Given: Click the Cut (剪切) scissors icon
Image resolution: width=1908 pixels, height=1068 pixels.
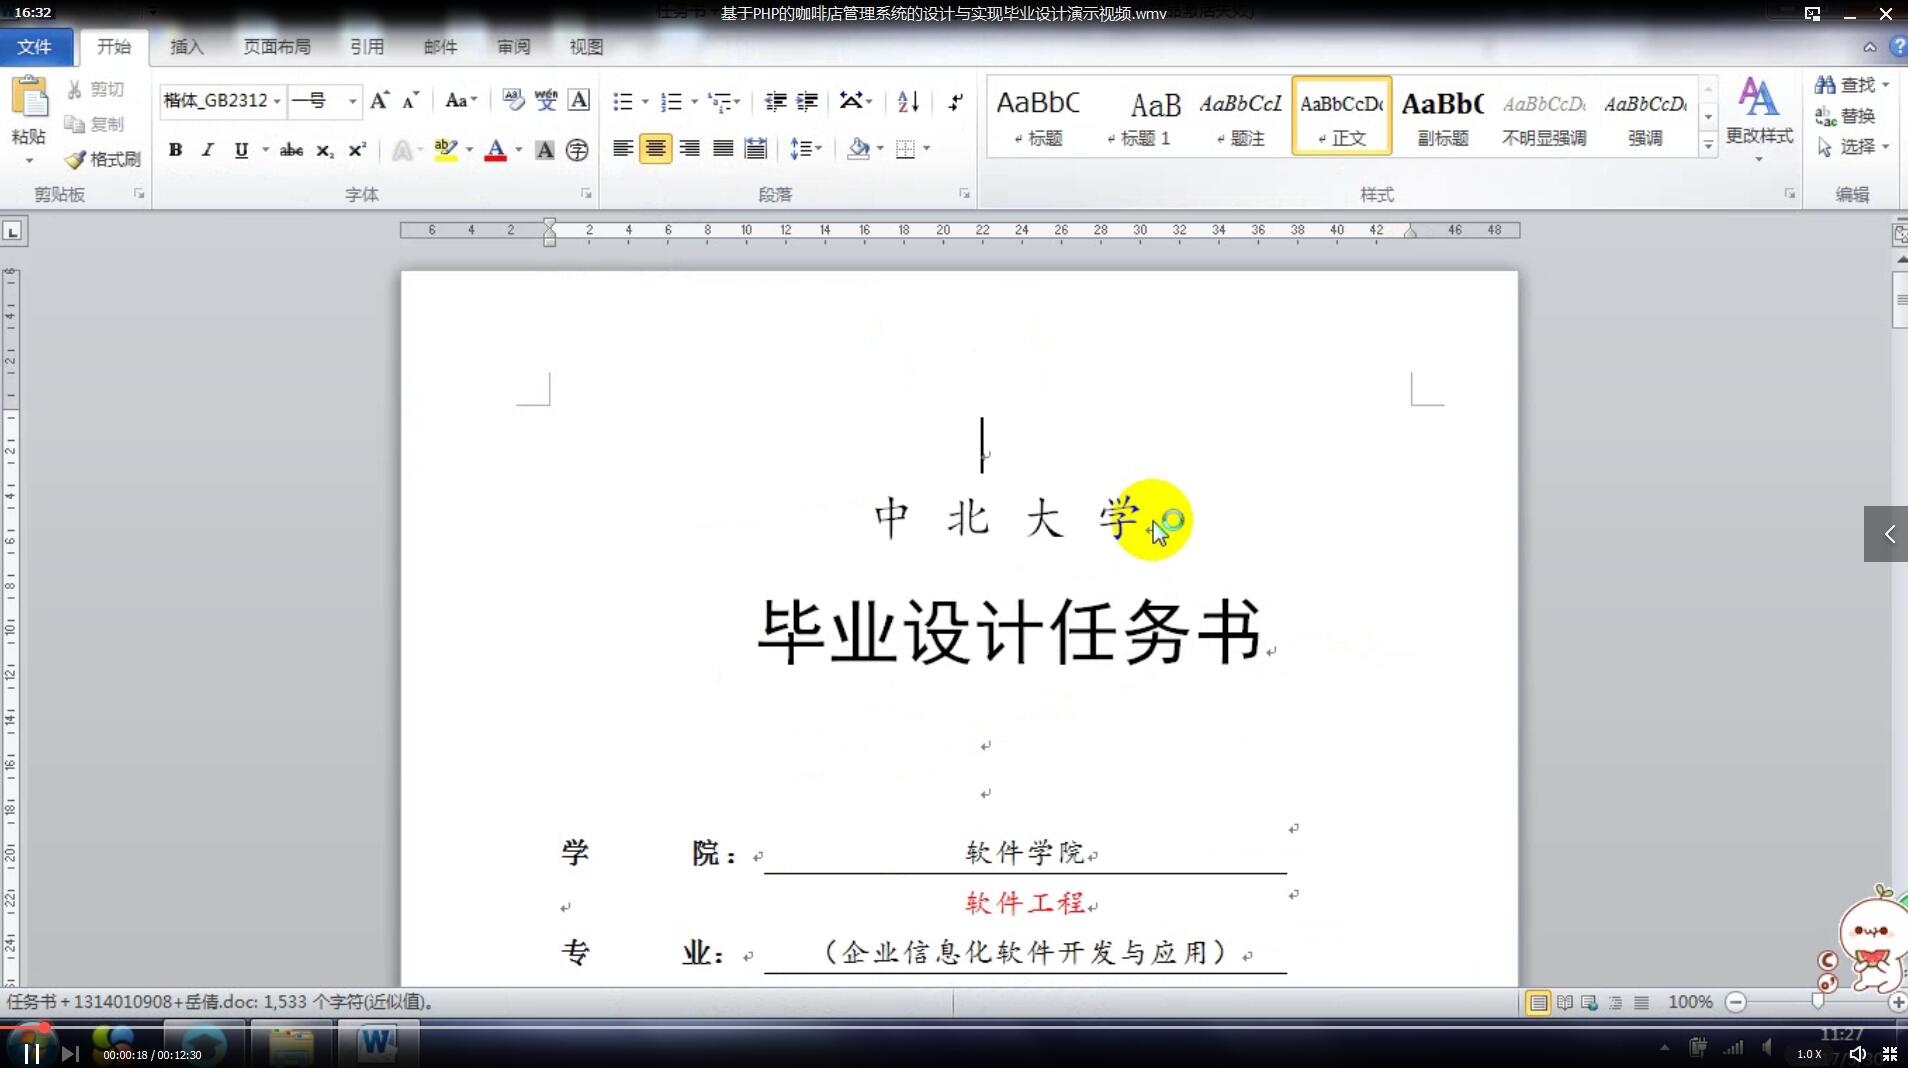Looking at the screenshot, I should click(74, 89).
